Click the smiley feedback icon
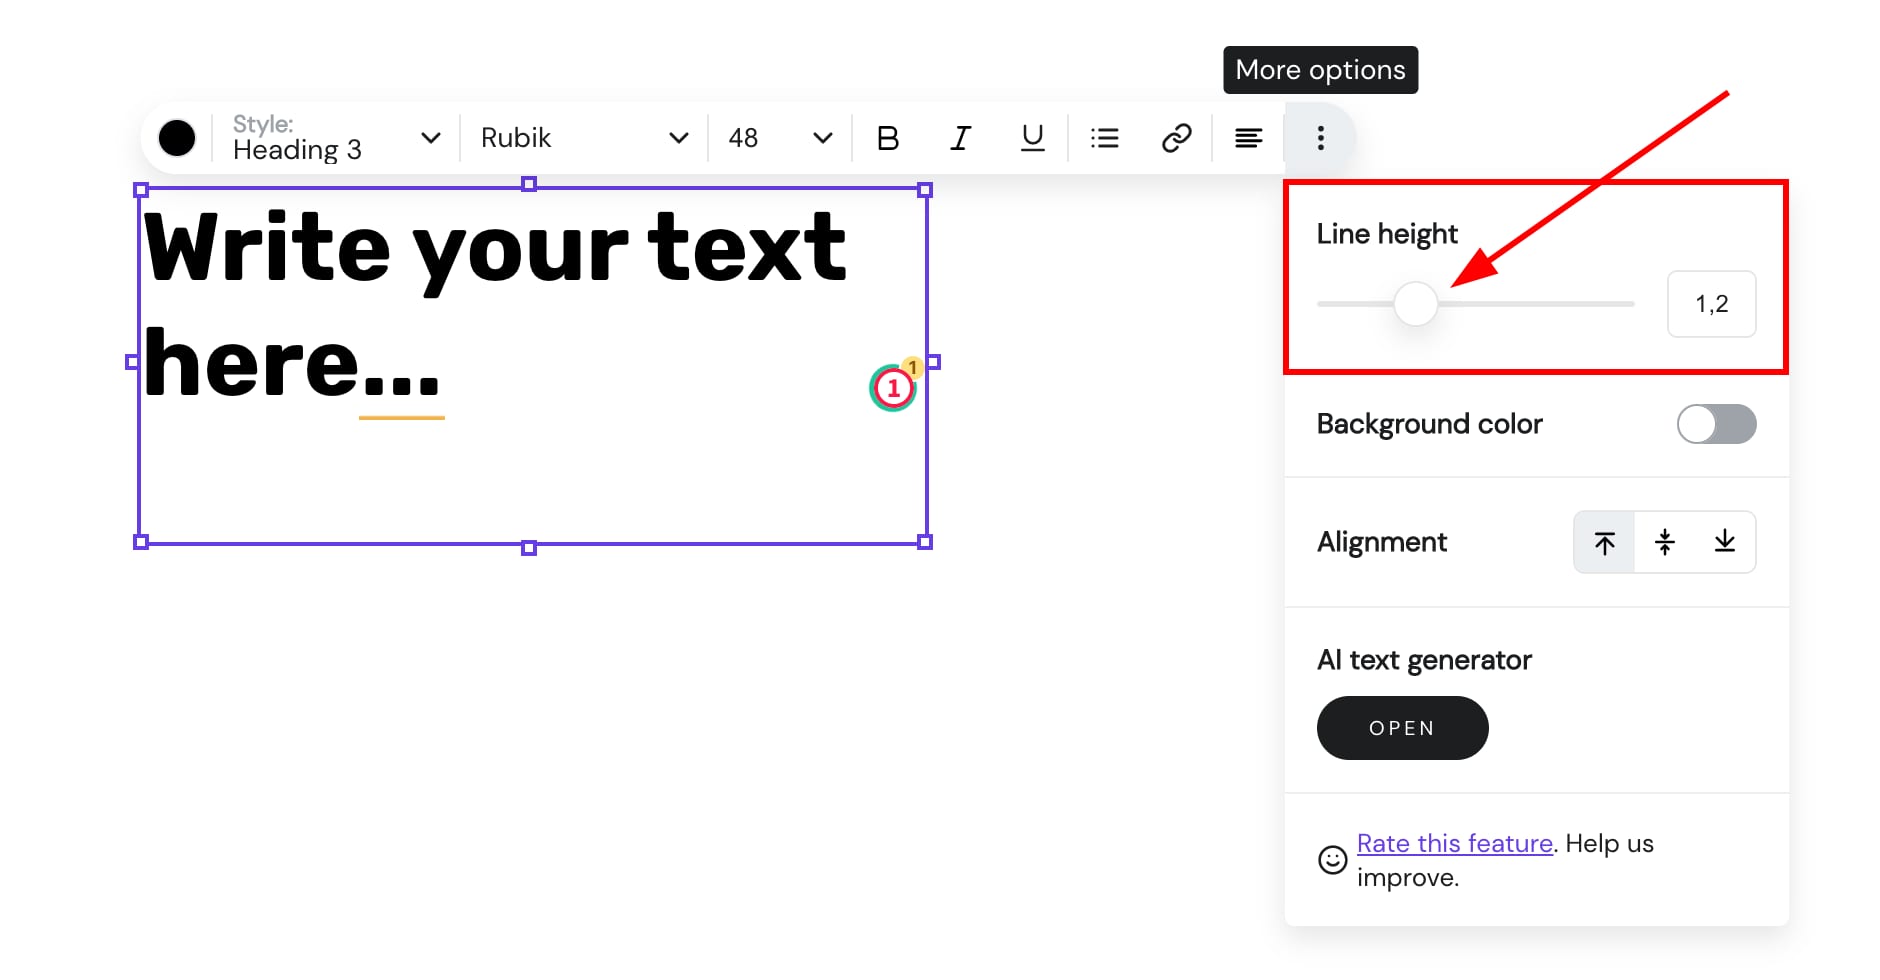The image size is (1880, 980). [1332, 860]
